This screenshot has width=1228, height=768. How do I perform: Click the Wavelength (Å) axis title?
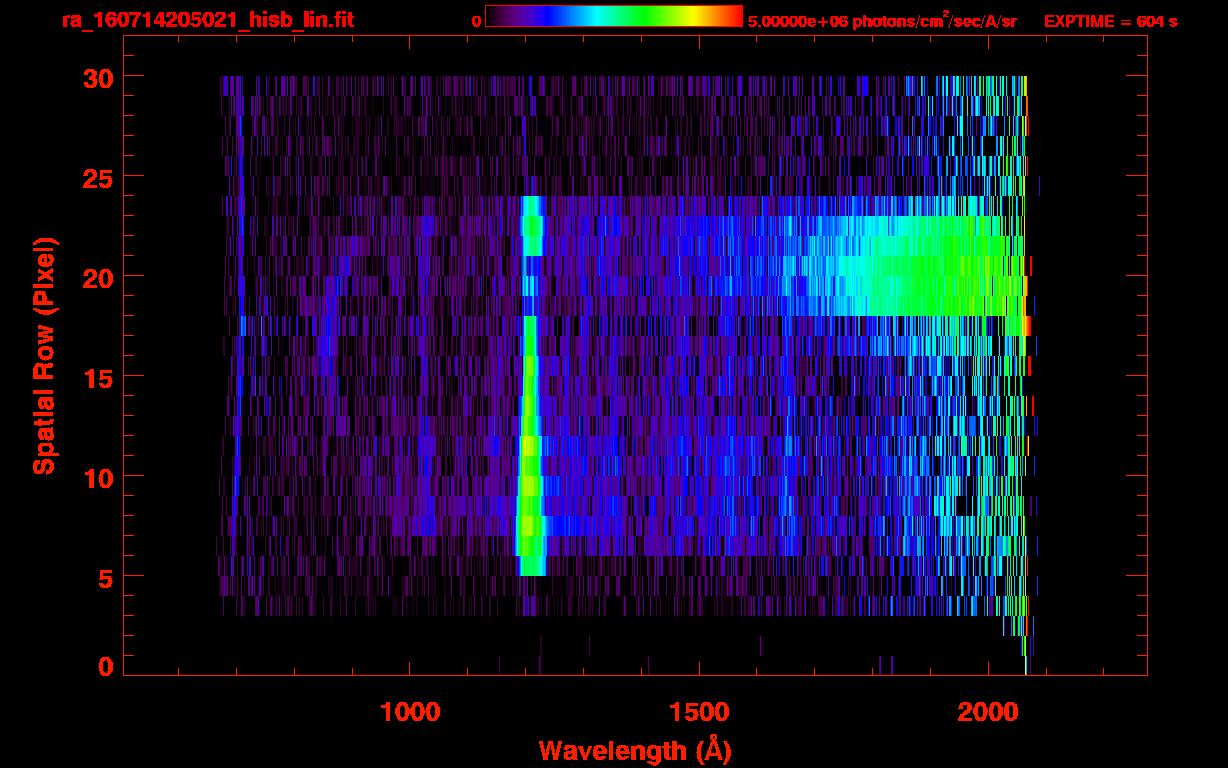635,750
